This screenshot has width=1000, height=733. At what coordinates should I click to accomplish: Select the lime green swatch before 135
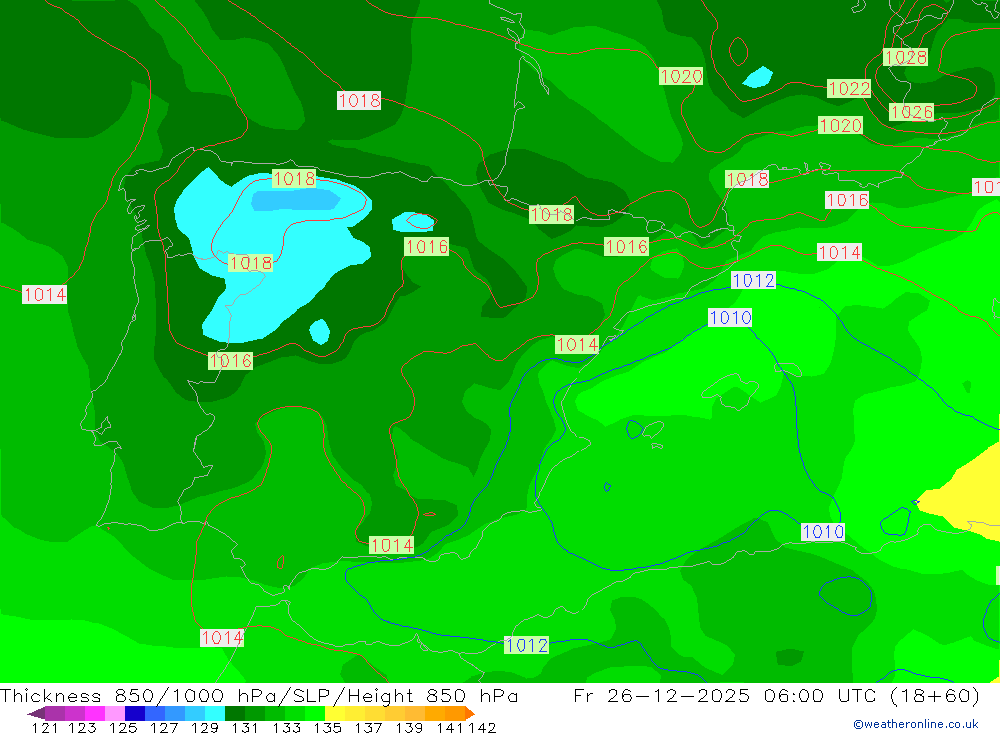click(315, 713)
